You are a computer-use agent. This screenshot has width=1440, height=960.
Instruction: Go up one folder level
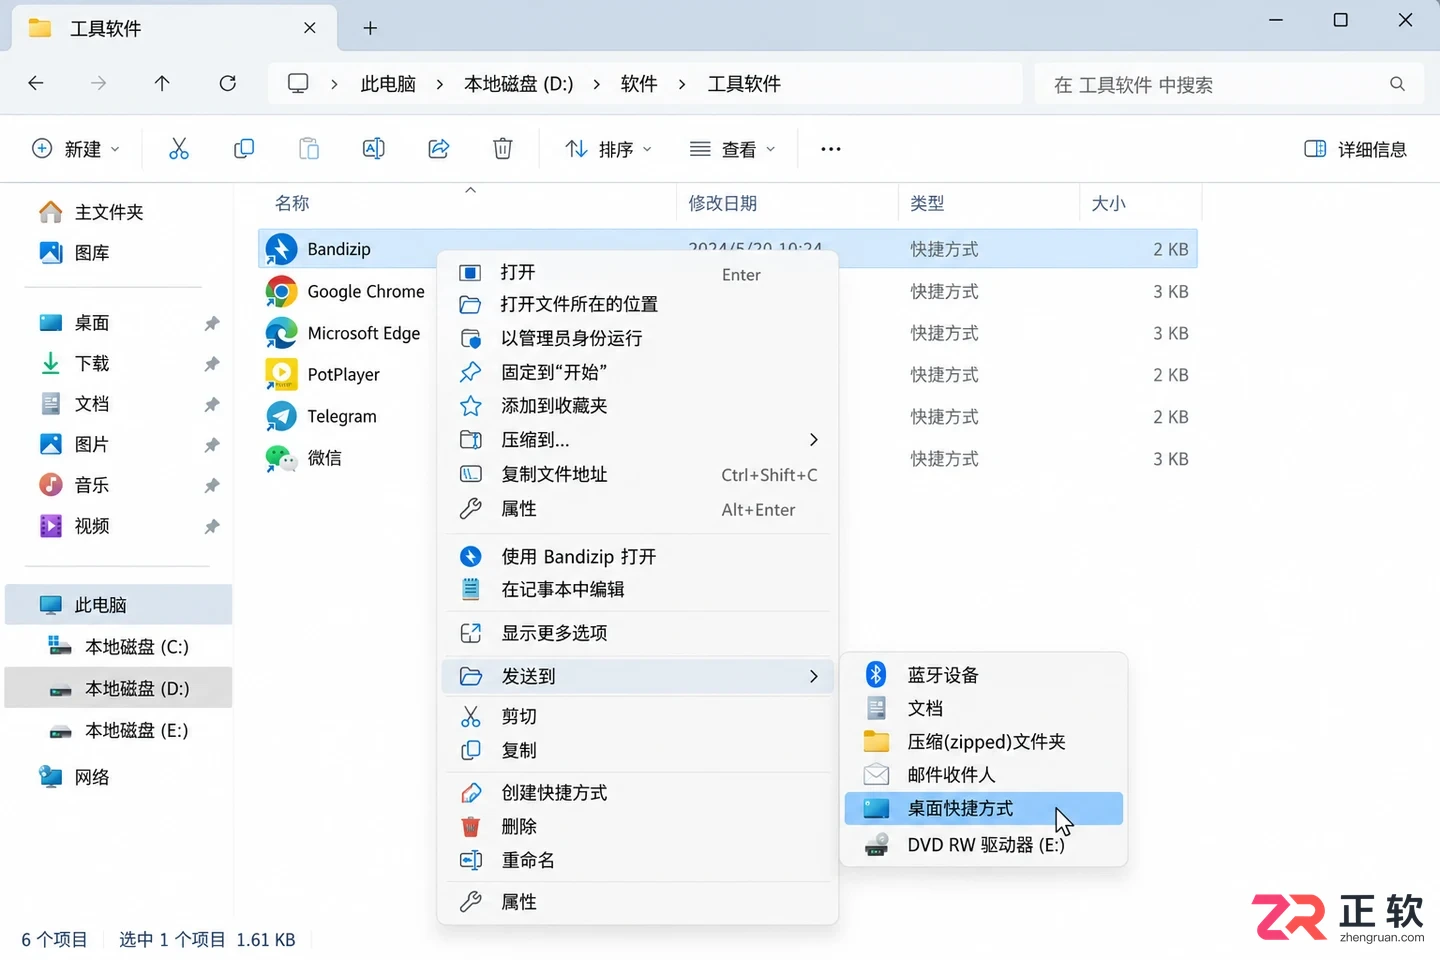[162, 83]
